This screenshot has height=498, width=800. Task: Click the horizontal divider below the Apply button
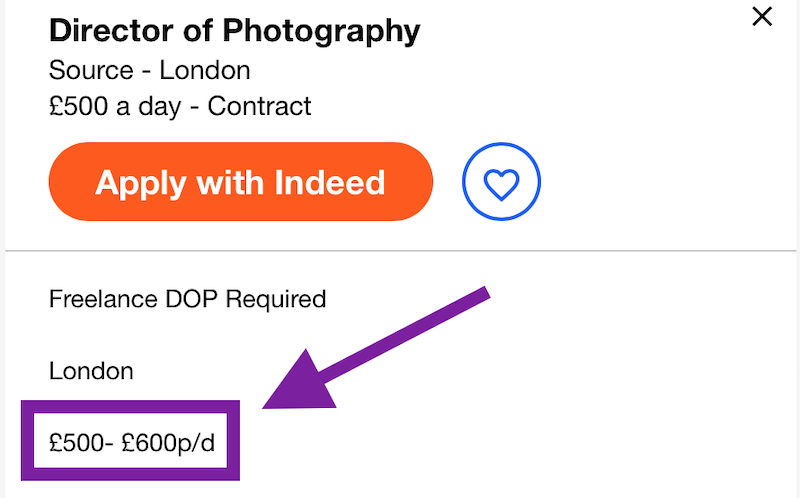pyautogui.click(x=400, y=249)
